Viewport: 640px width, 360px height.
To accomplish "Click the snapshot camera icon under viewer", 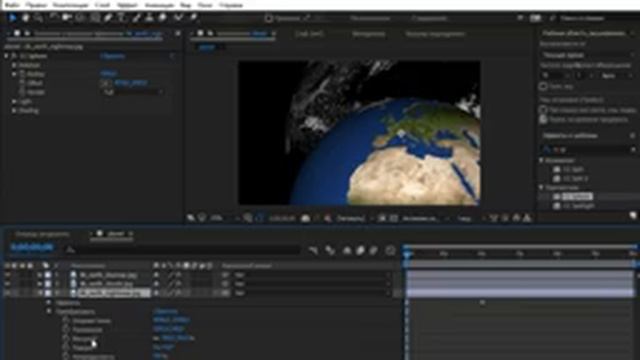I will point(305,218).
